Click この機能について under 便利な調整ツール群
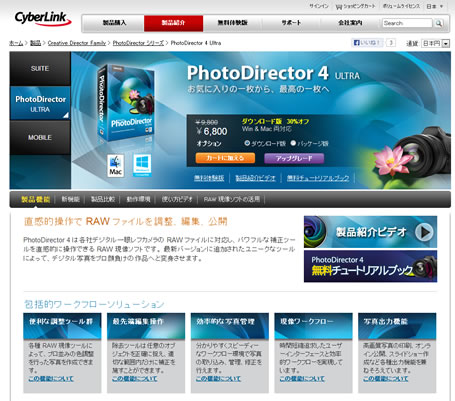The height and width of the screenshot is (401, 455). [x=51, y=379]
